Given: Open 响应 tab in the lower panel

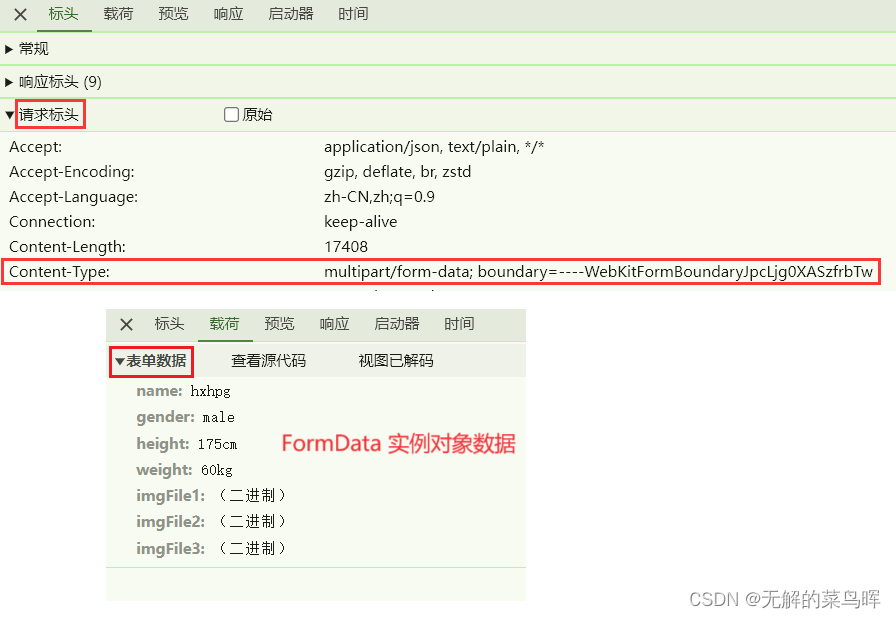Looking at the screenshot, I should (334, 324).
